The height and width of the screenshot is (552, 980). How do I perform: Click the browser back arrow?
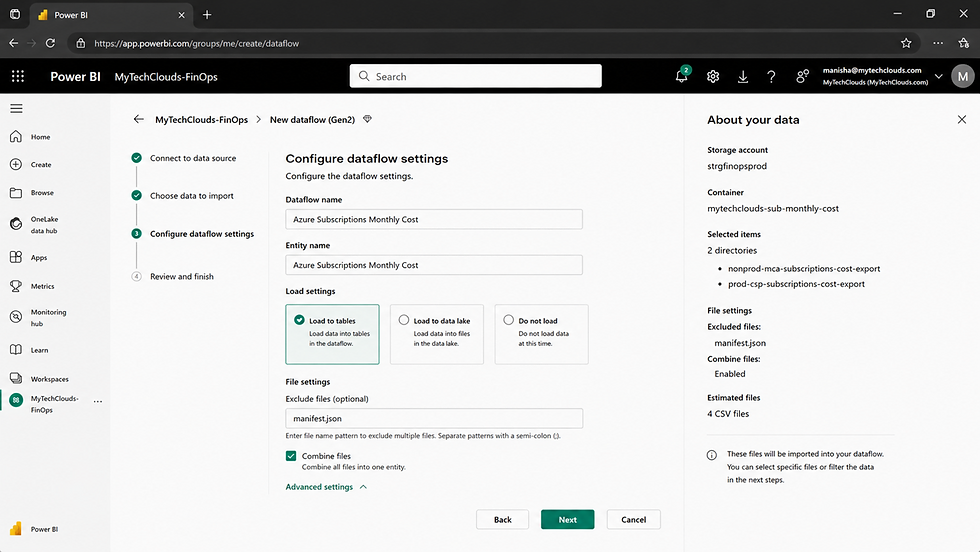(x=14, y=43)
